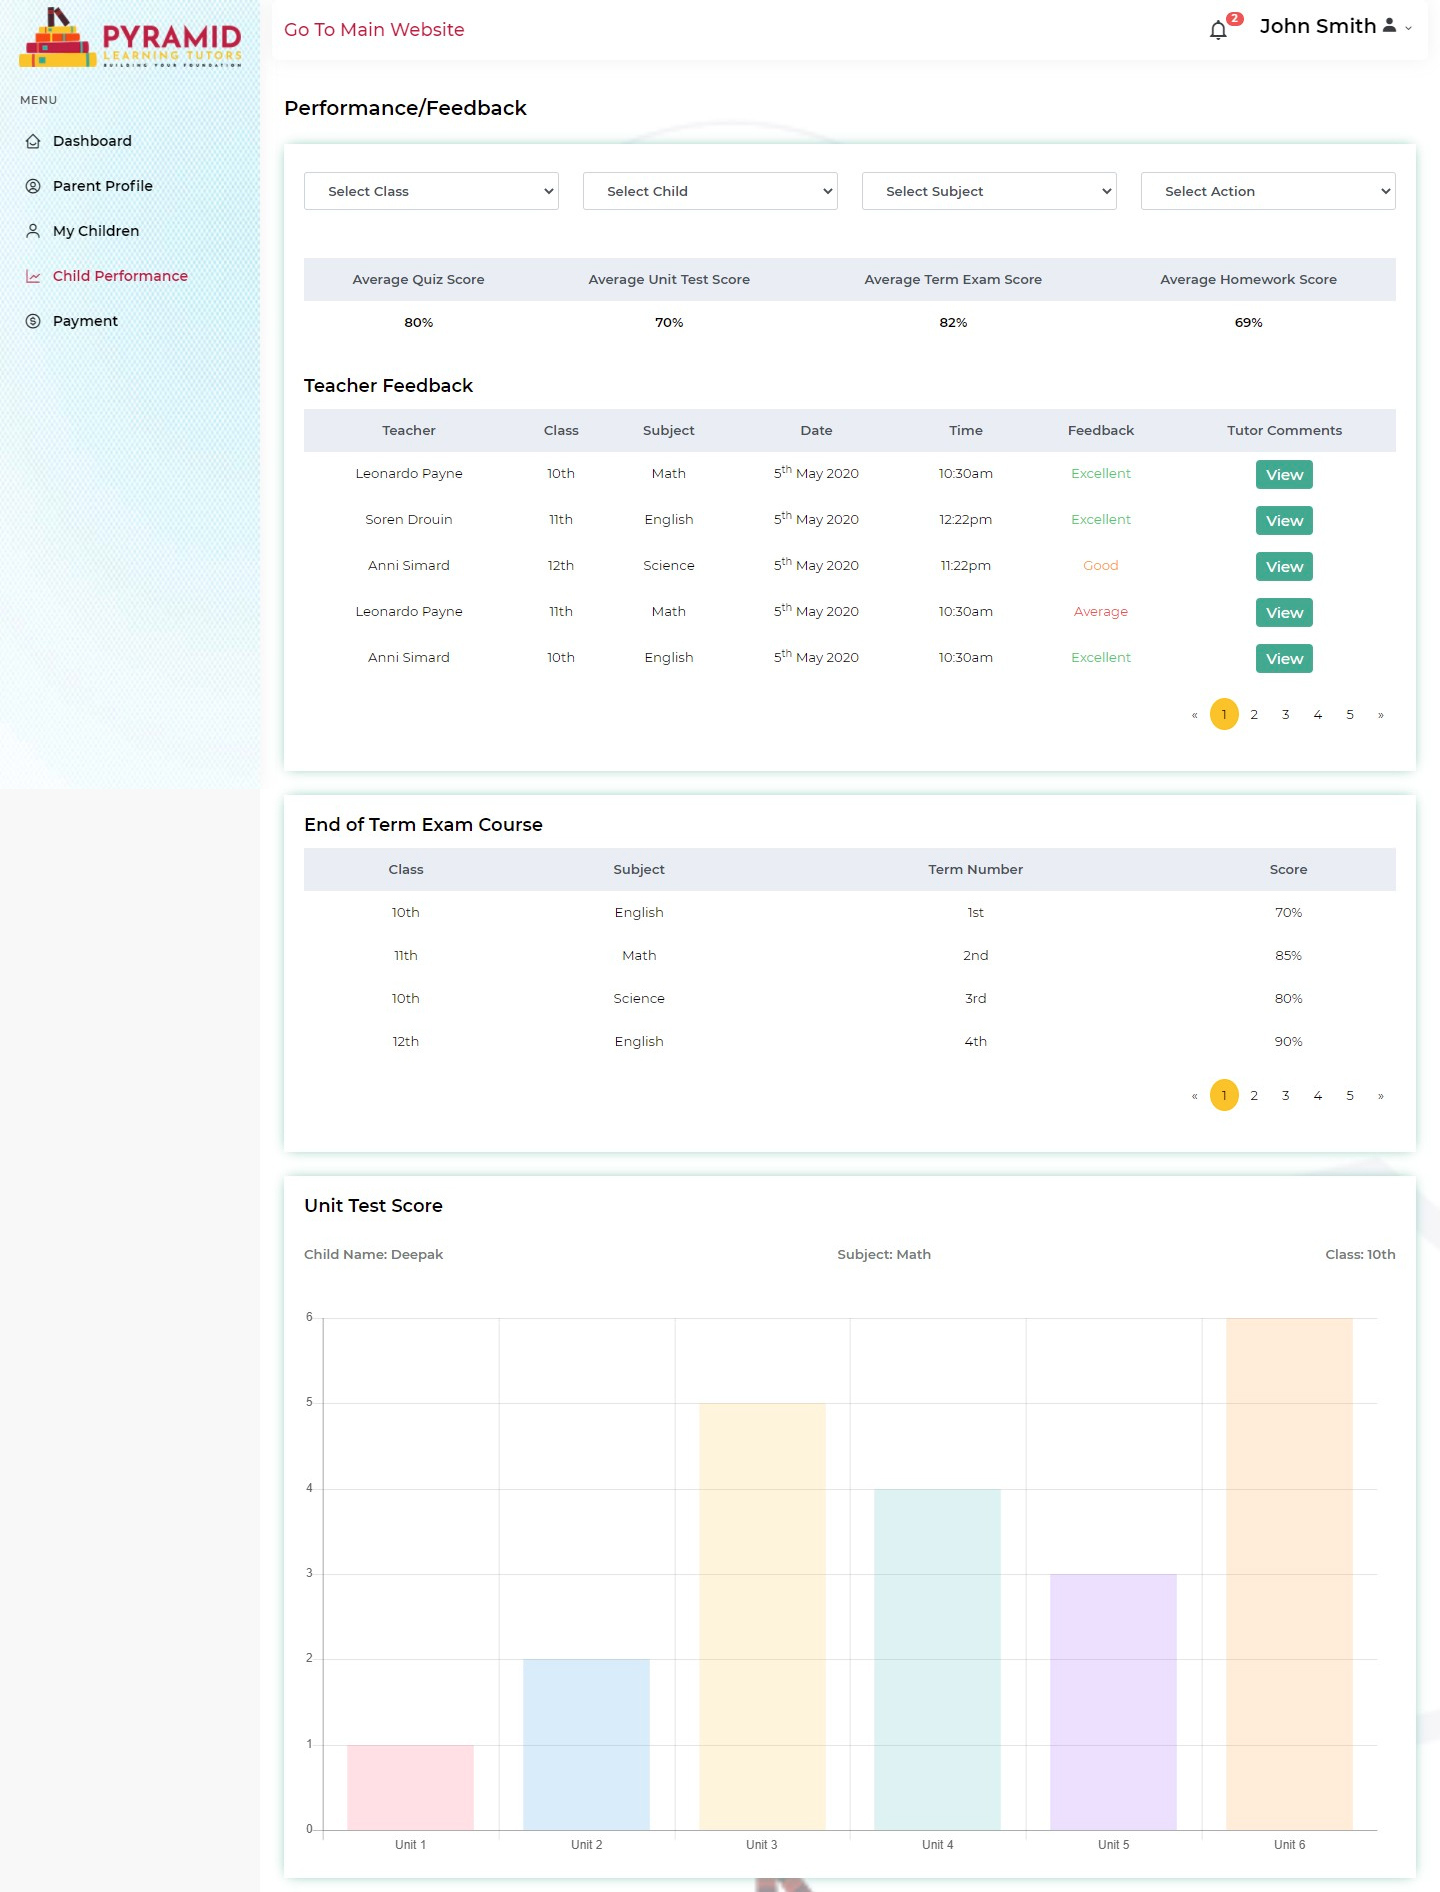This screenshot has width=1440, height=1892.
Task: Click the Payment dollar icon
Action: pos(33,321)
